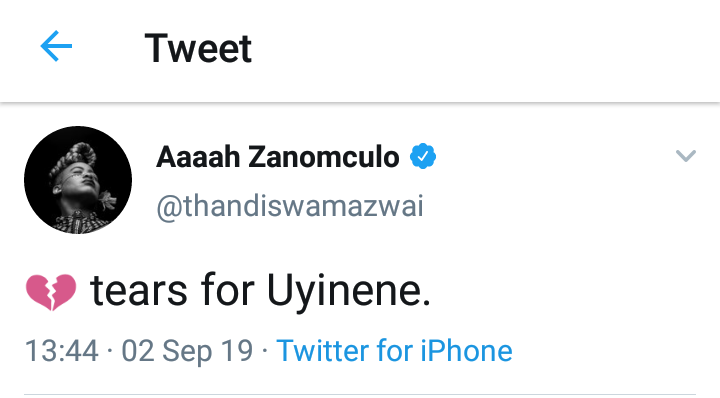This screenshot has width=720, height=398.
Task: Click the word tears in the tweet
Action: (x=139, y=291)
